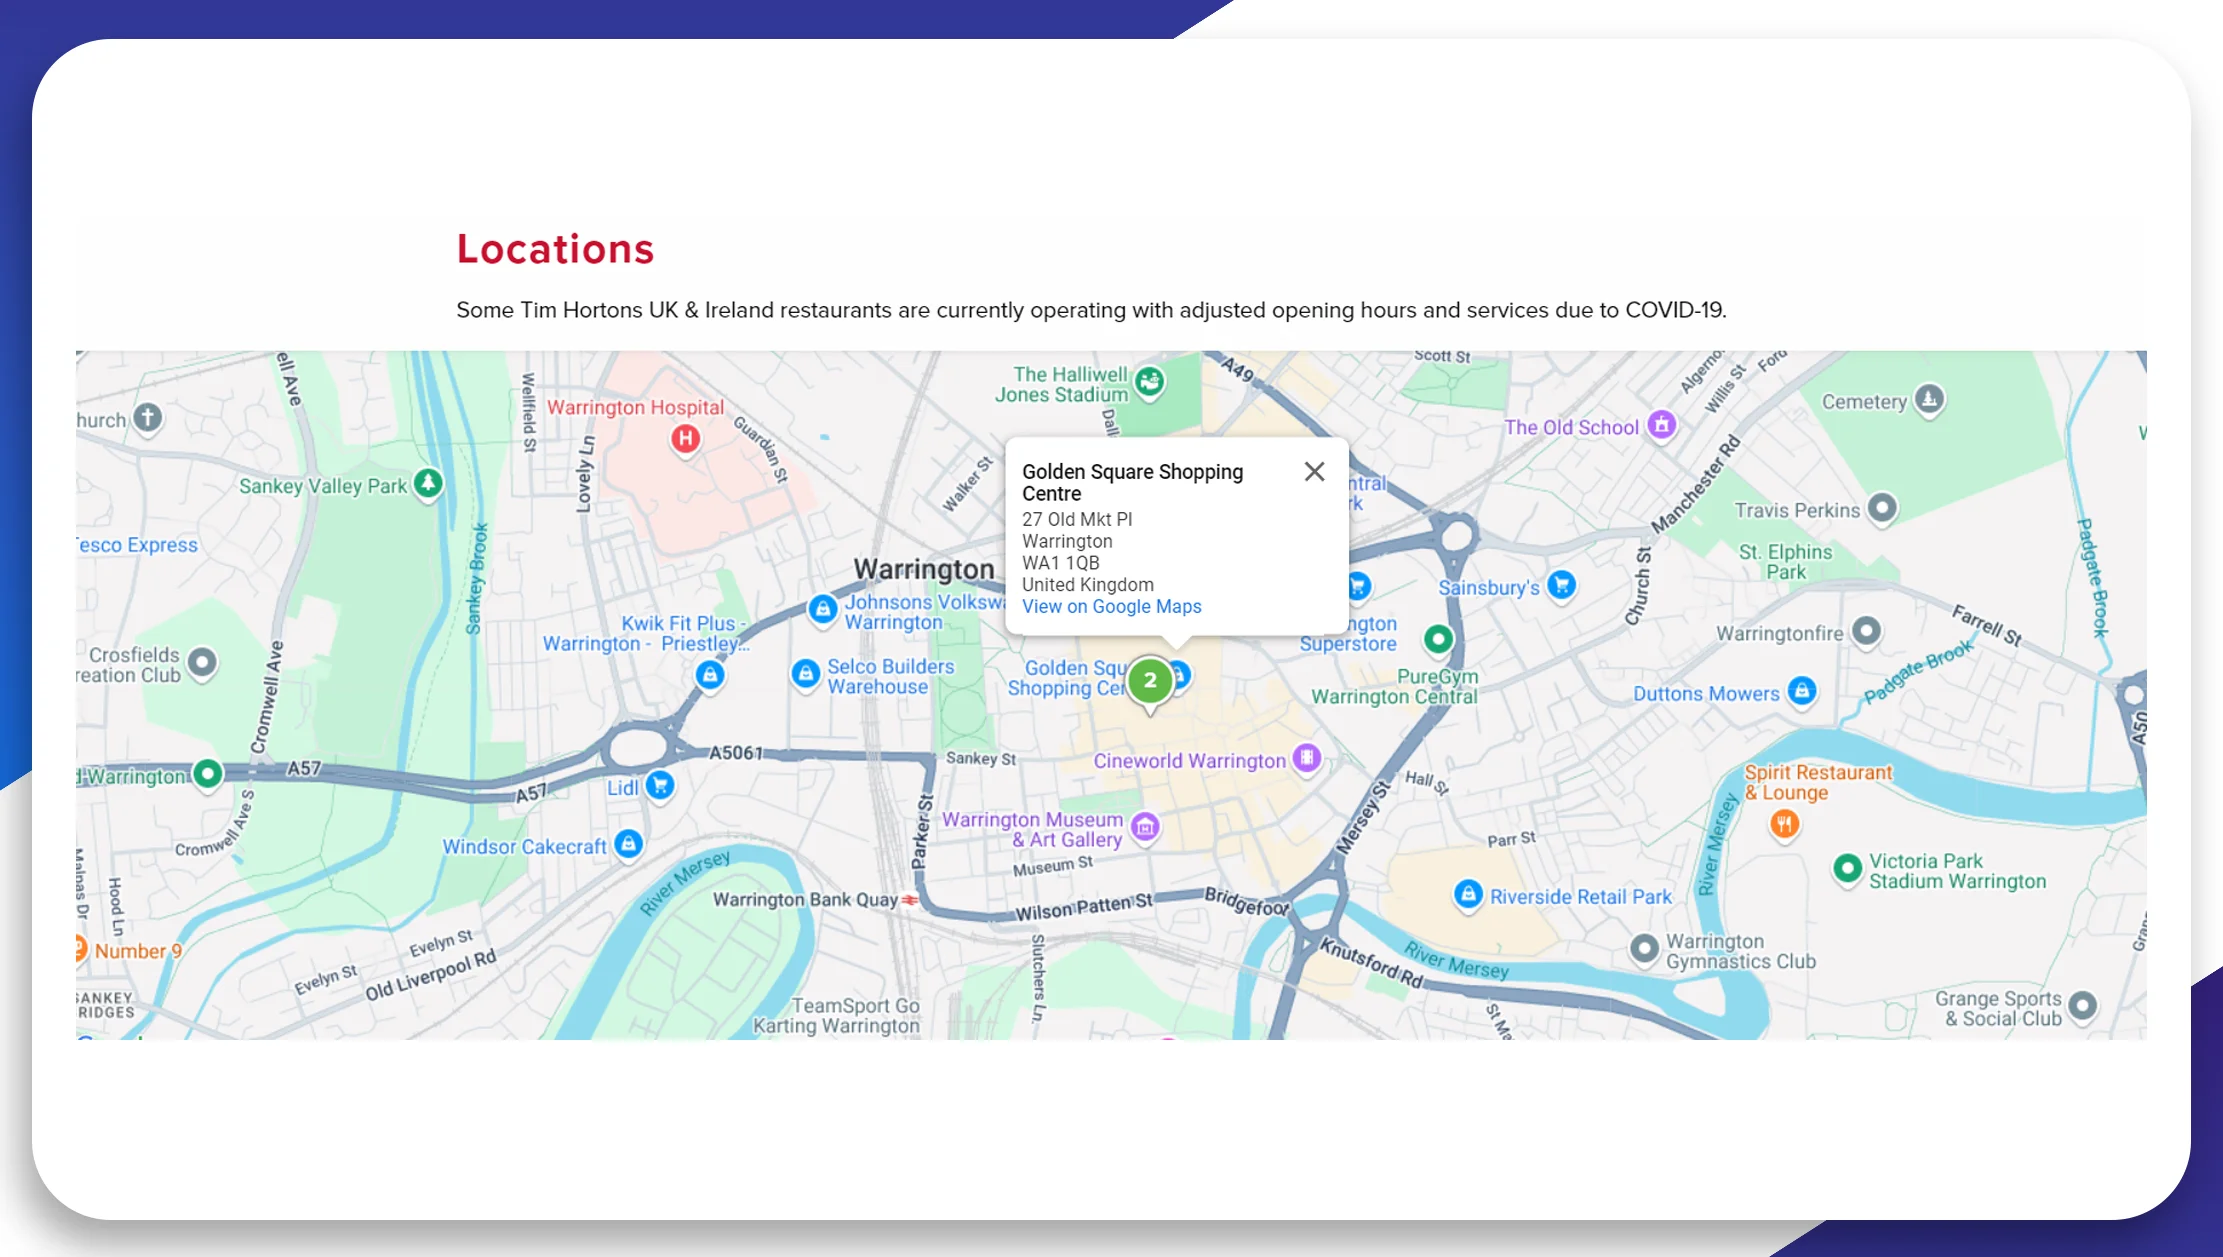Image resolution: width=2223 pixels, height=1257 pixels.
Task: Click the St. Elphins Park label
Action: tap(1785, 562)
